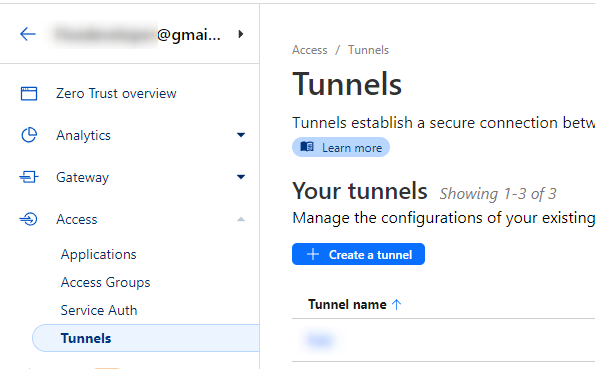This screenshot has width=595, height=369.
Task: Click the Tunnel name sort arrow
Action: pyautogui.click(x=397, y=304)
